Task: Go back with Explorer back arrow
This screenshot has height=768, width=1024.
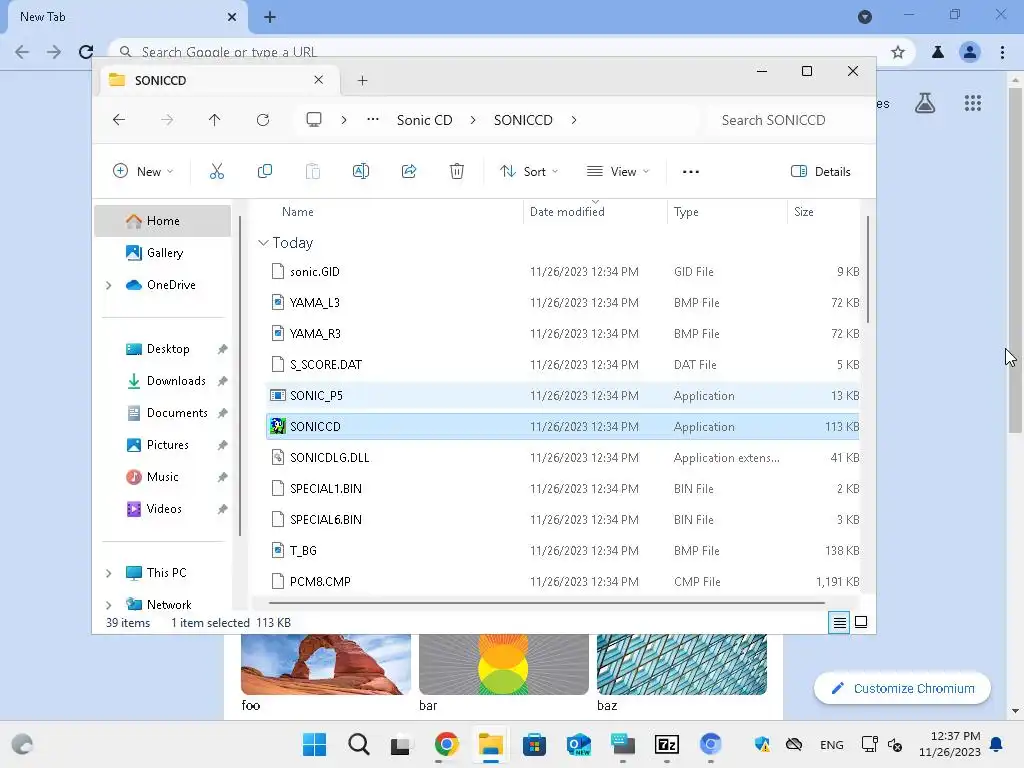Action: 119,120
